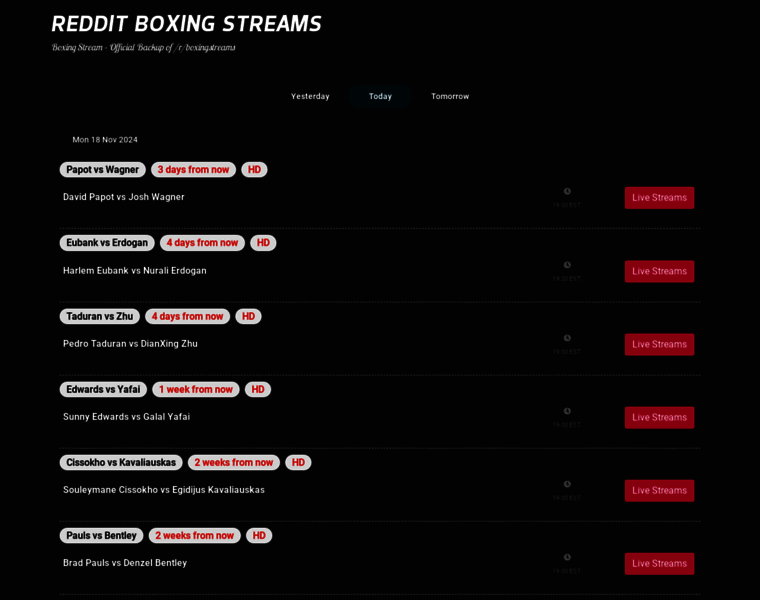Click the Eubank vs Erdogan tag
Viewport: 760px width, 600px height.
click(x=107, y=243)
